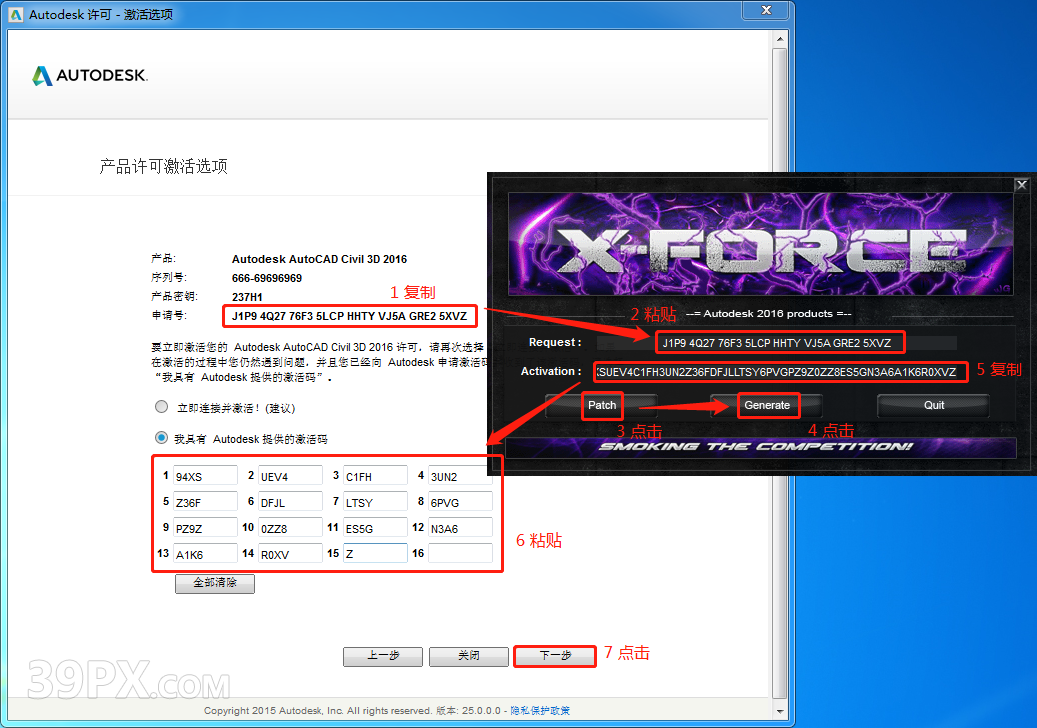The height and width of the screenshot is (728, 1037).
Task: Click the 上一步 previous step button
Action: click(x=383, y=656)
